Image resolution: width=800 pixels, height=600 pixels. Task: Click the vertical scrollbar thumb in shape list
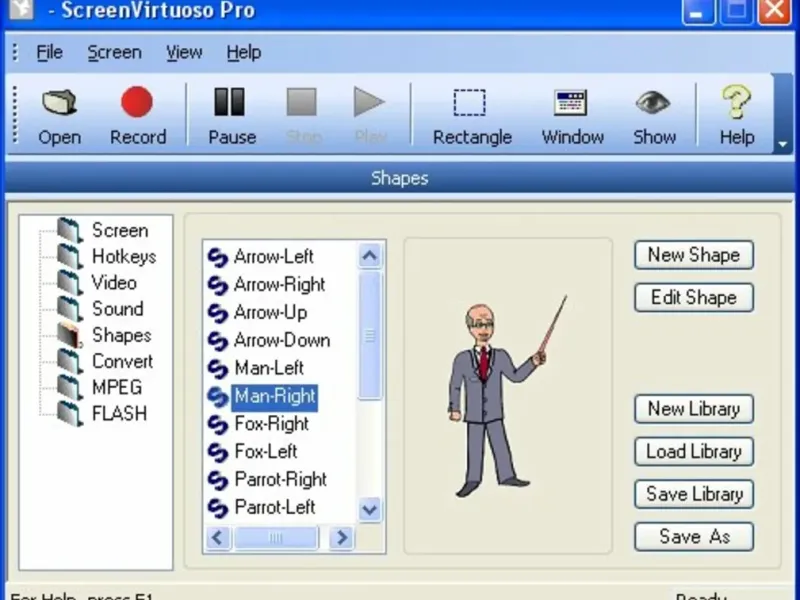point(370,335)
